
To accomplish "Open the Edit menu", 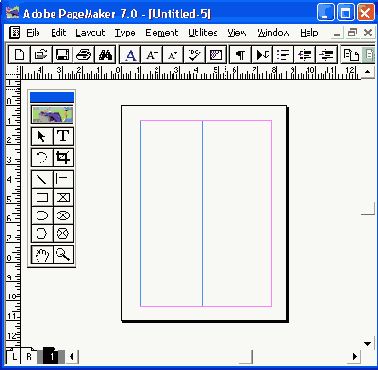I will [59, 33].
